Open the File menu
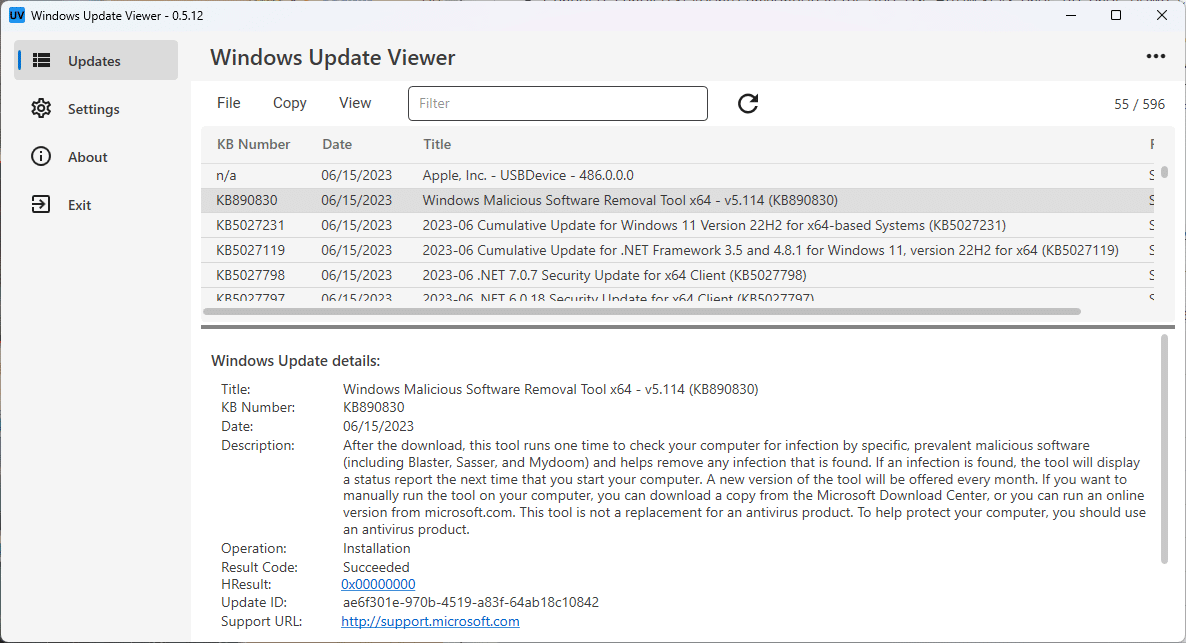This screenshot has height=643, width=1186. (228, 103)
